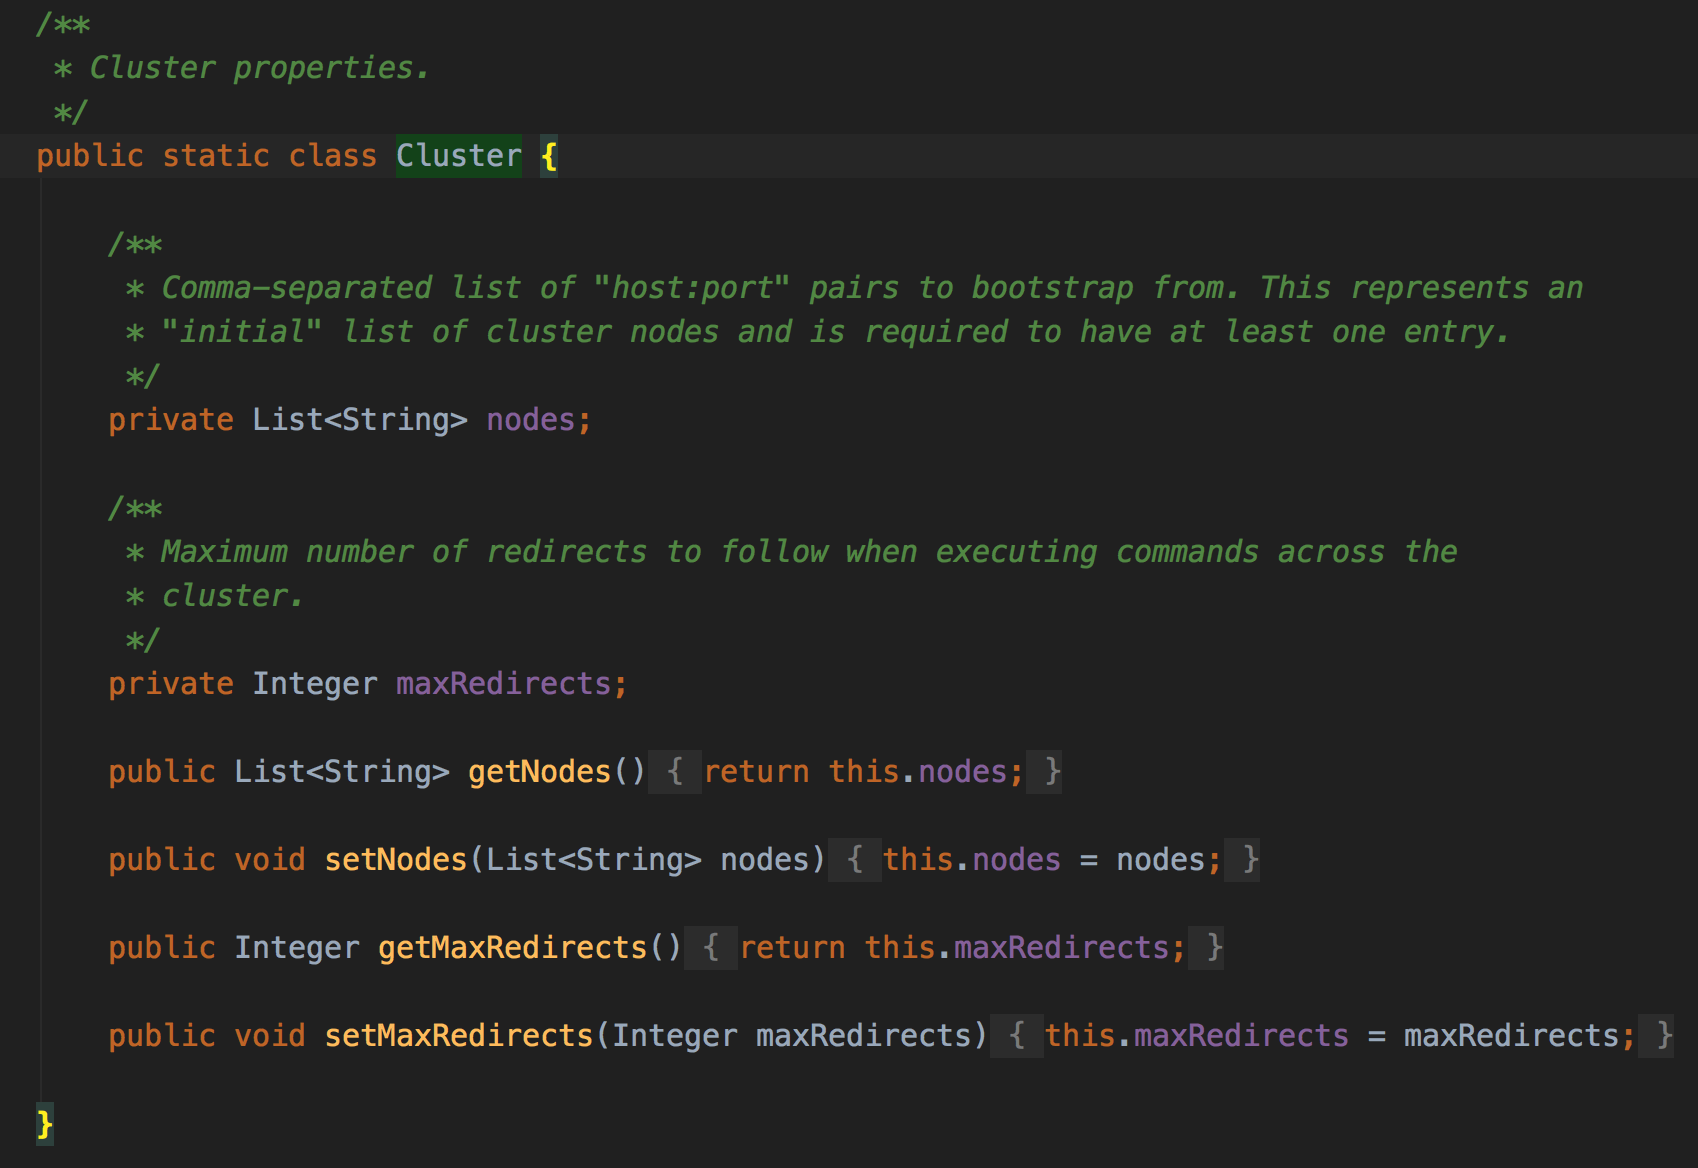
Task: Click the closing brace at file bottom
Action: pyautogui.click(x=42, y=1124)
